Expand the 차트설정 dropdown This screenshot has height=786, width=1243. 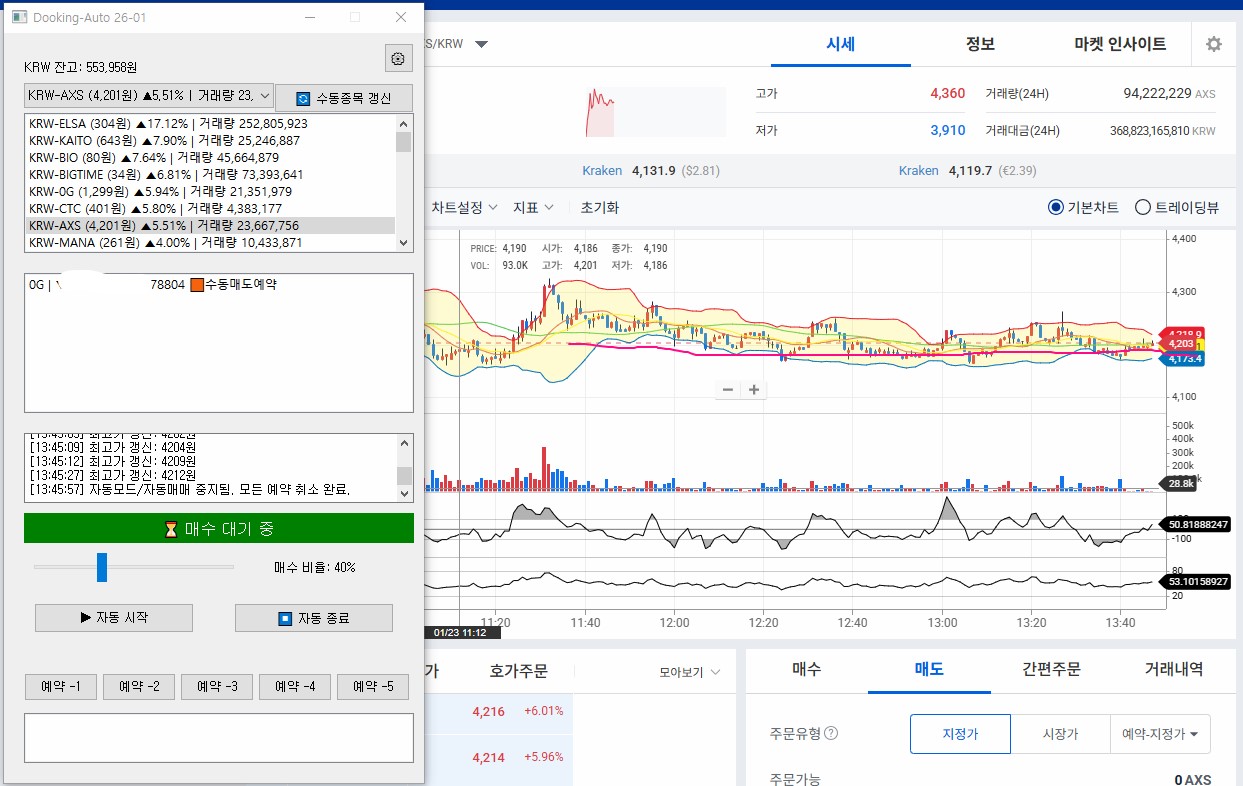click(464, 207)
